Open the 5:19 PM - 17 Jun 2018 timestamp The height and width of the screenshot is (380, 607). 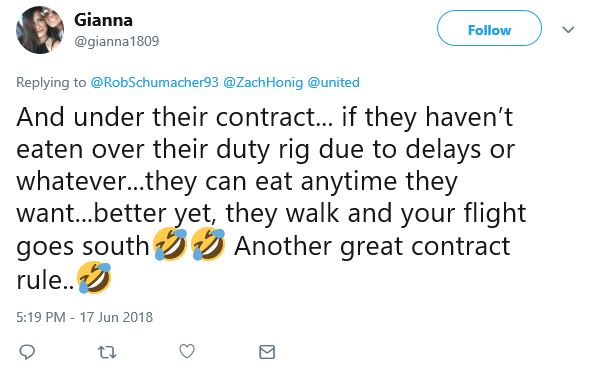tap(84, 317)
